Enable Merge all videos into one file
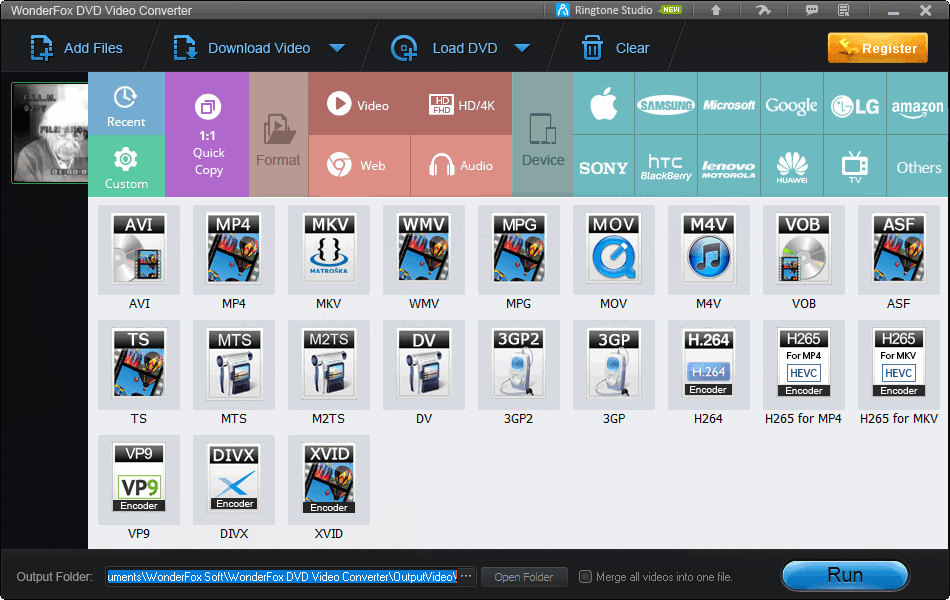 coord(585,576)
